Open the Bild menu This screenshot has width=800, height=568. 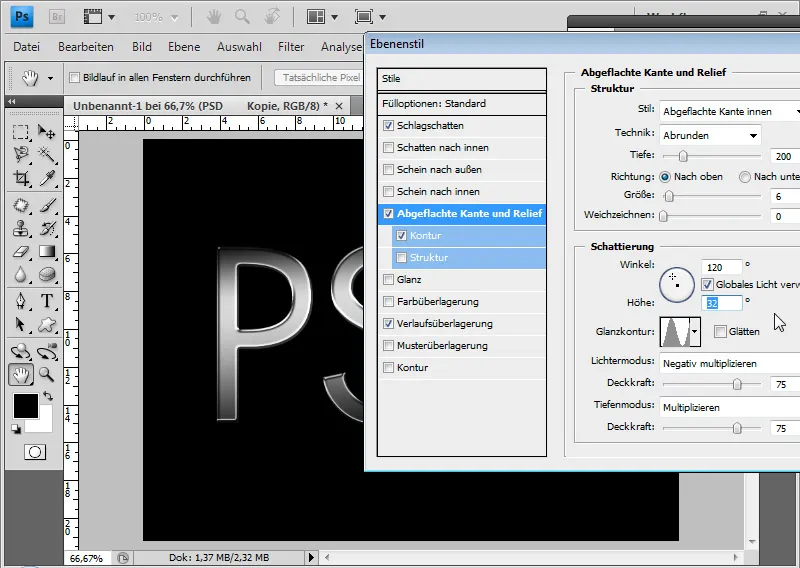[x=141, y=46]
